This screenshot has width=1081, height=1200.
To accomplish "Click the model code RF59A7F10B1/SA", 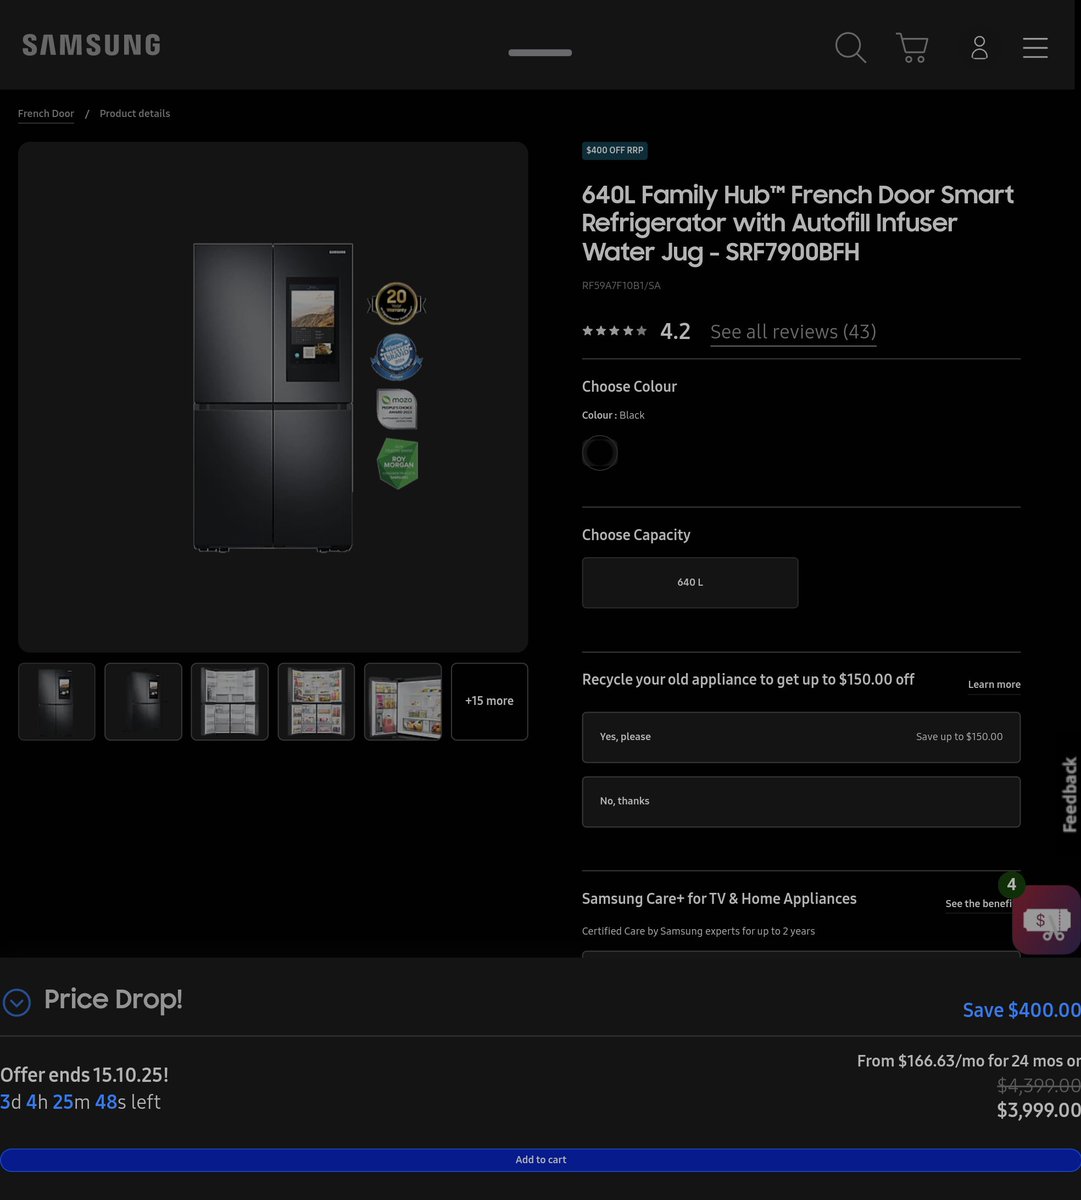I will [x=621, y=286].
